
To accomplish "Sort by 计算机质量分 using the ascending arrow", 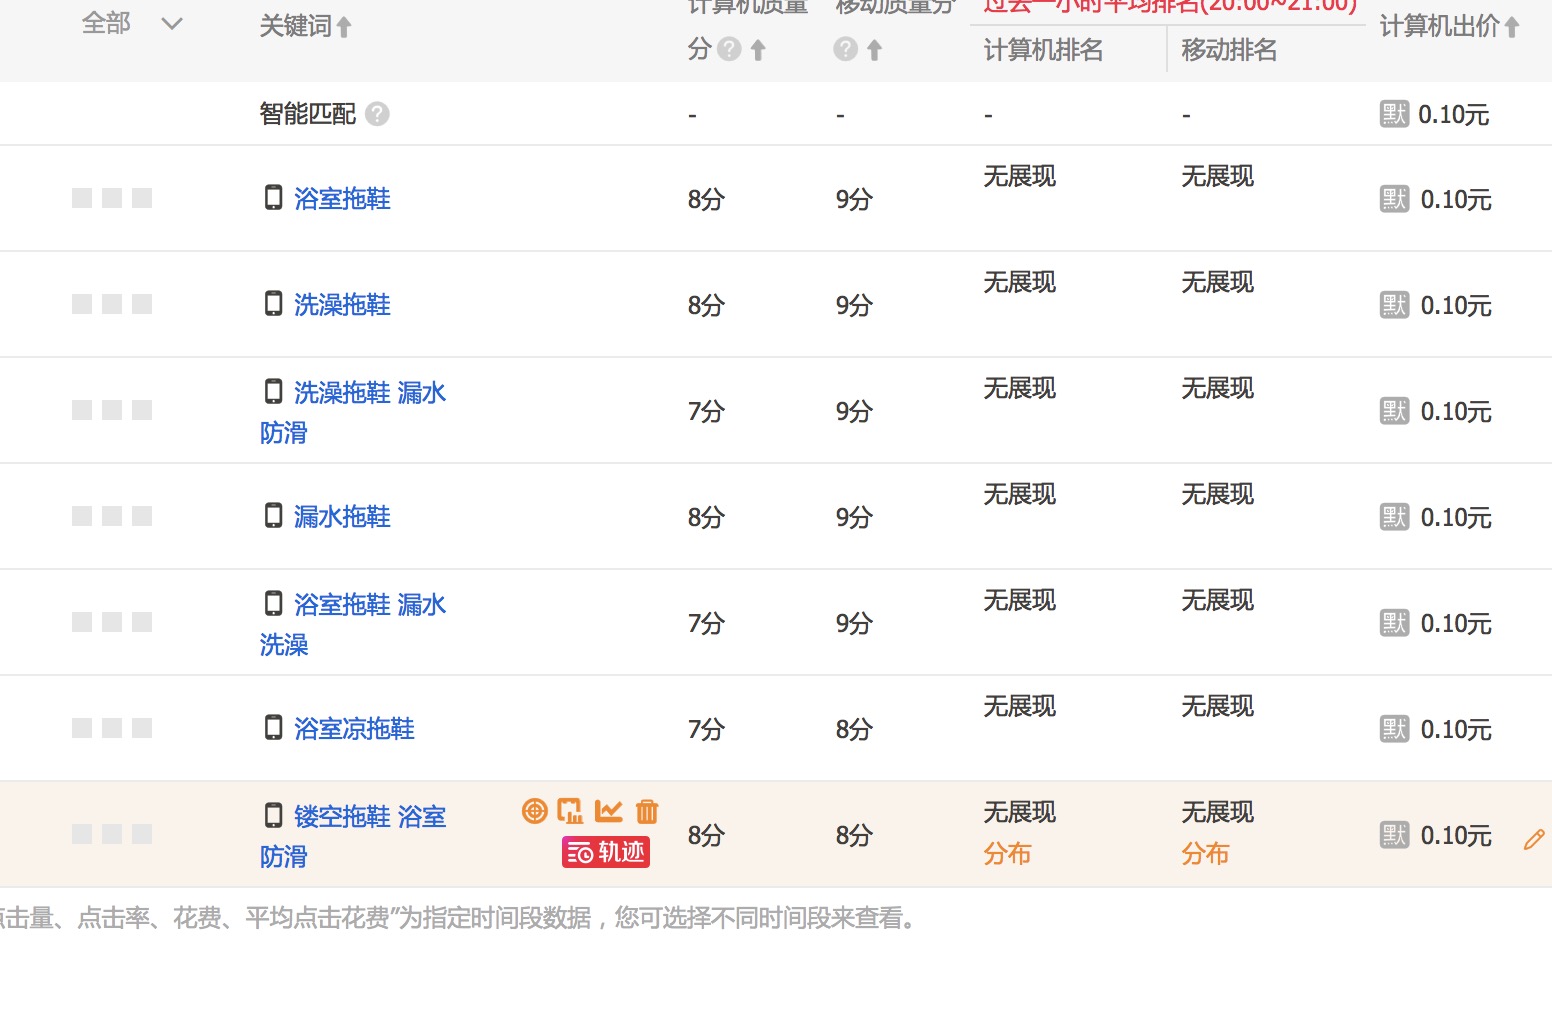I will (758, 49).
